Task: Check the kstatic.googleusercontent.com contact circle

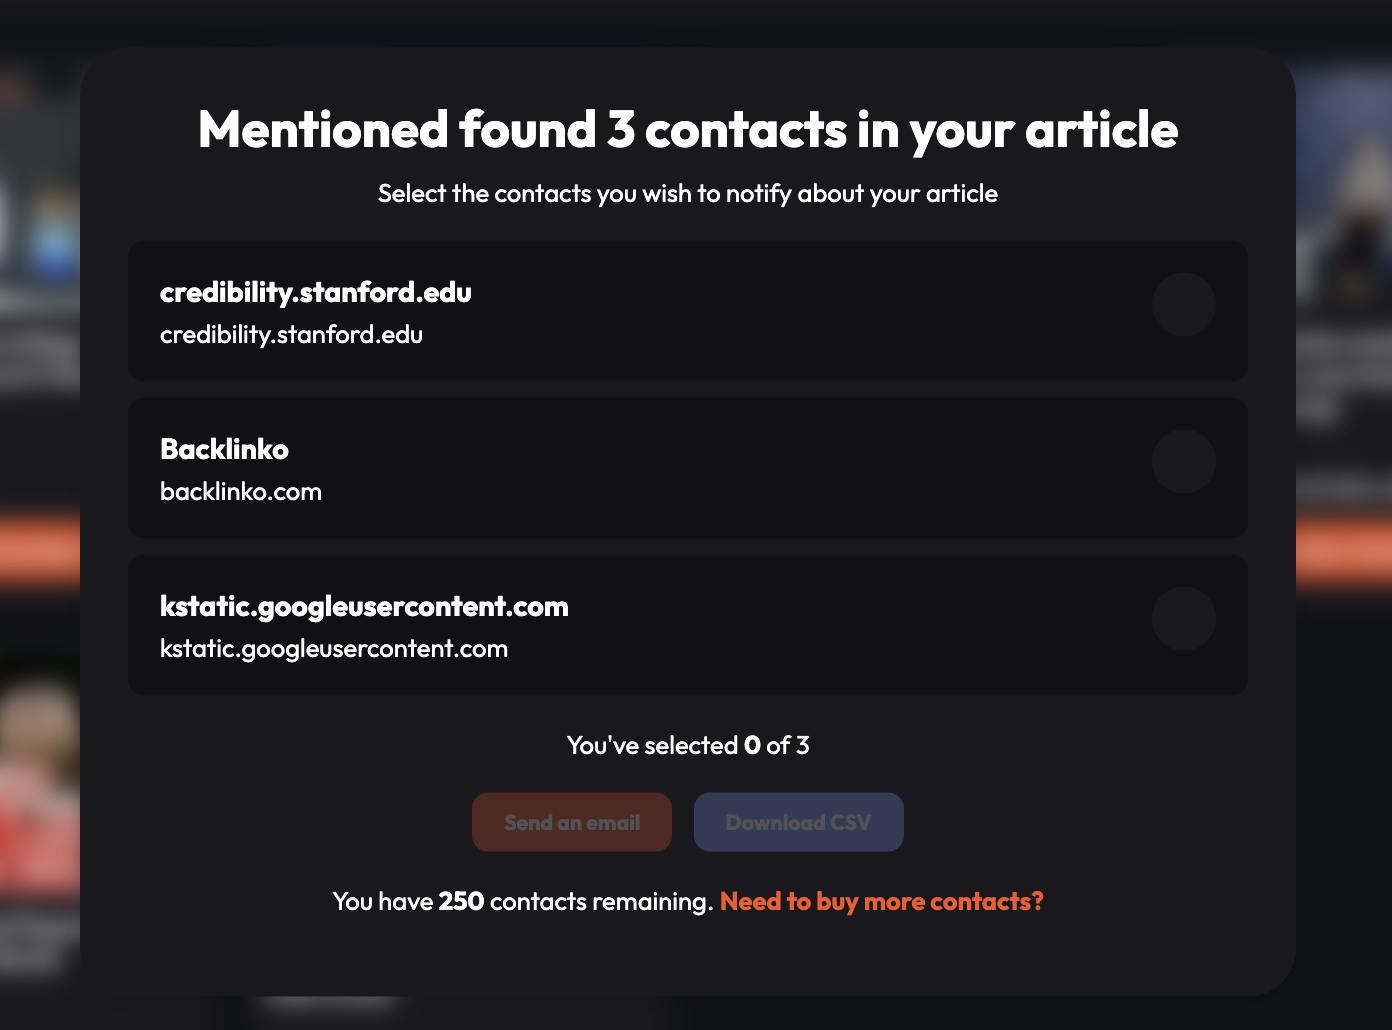Action: point(1183,618)
